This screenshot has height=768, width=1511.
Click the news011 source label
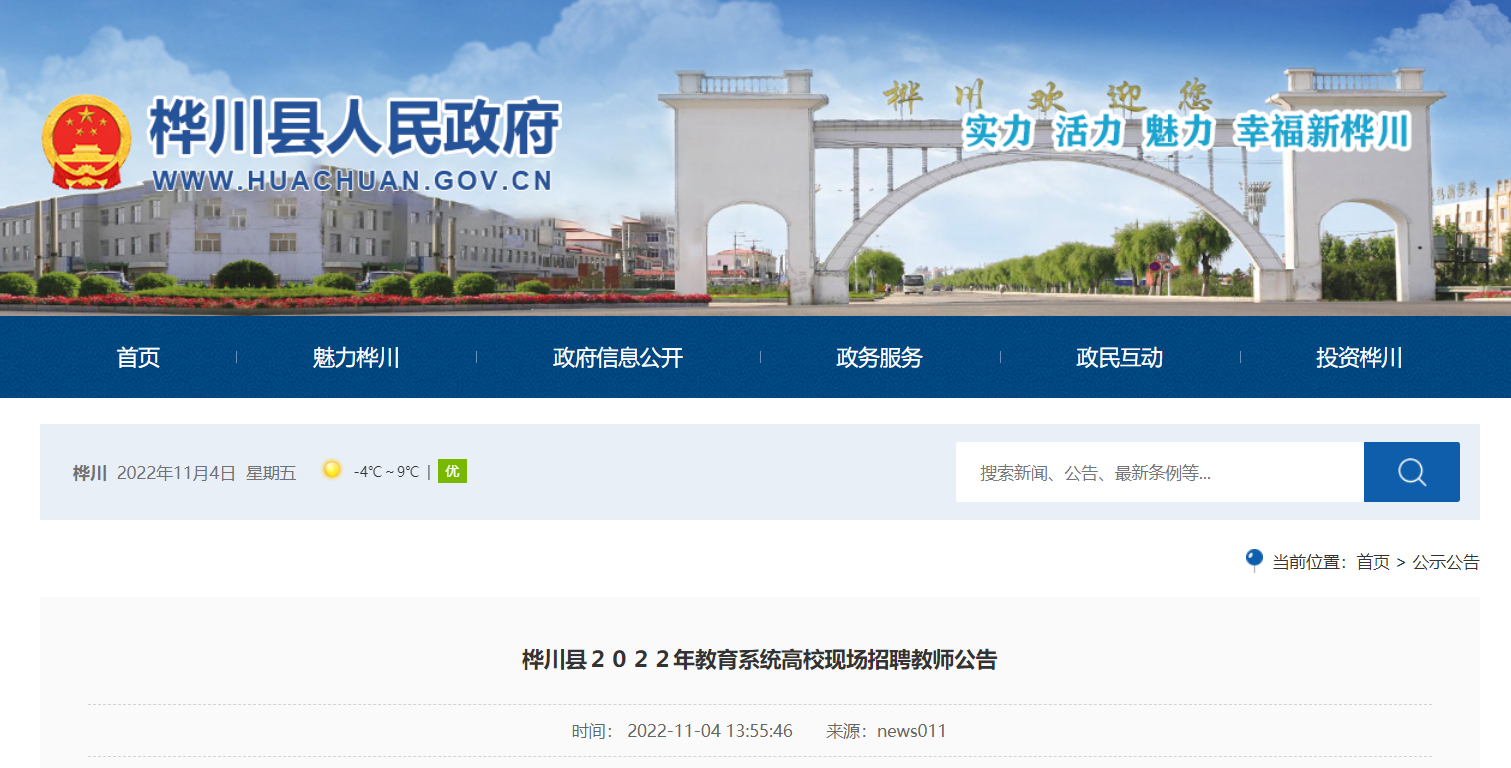[911, 731]
